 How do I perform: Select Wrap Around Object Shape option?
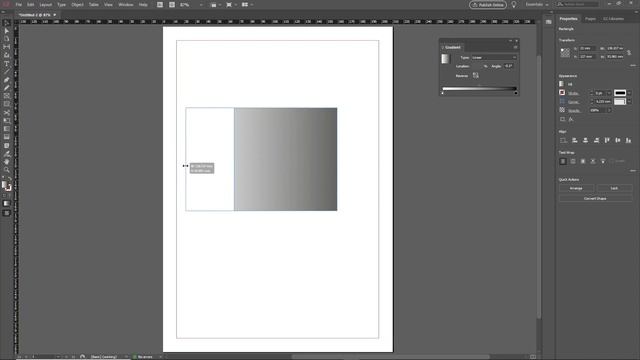coord(583,161)
